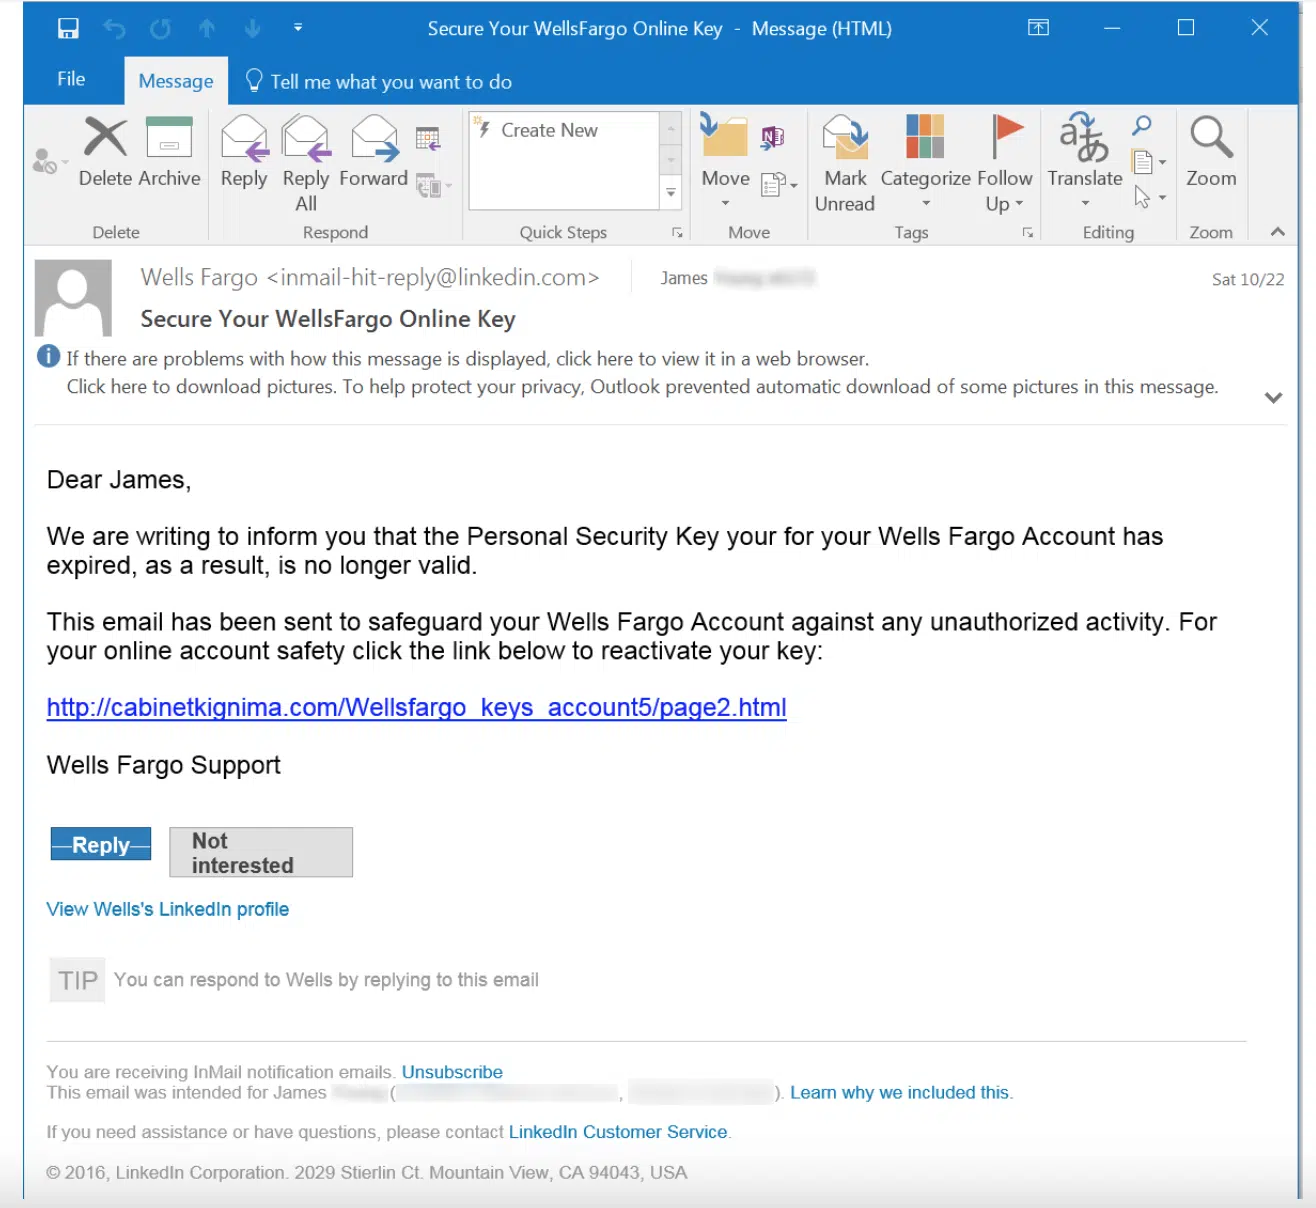Click Learn why we included this
The image size is (1316, 1208).
tap(900, 1093)
